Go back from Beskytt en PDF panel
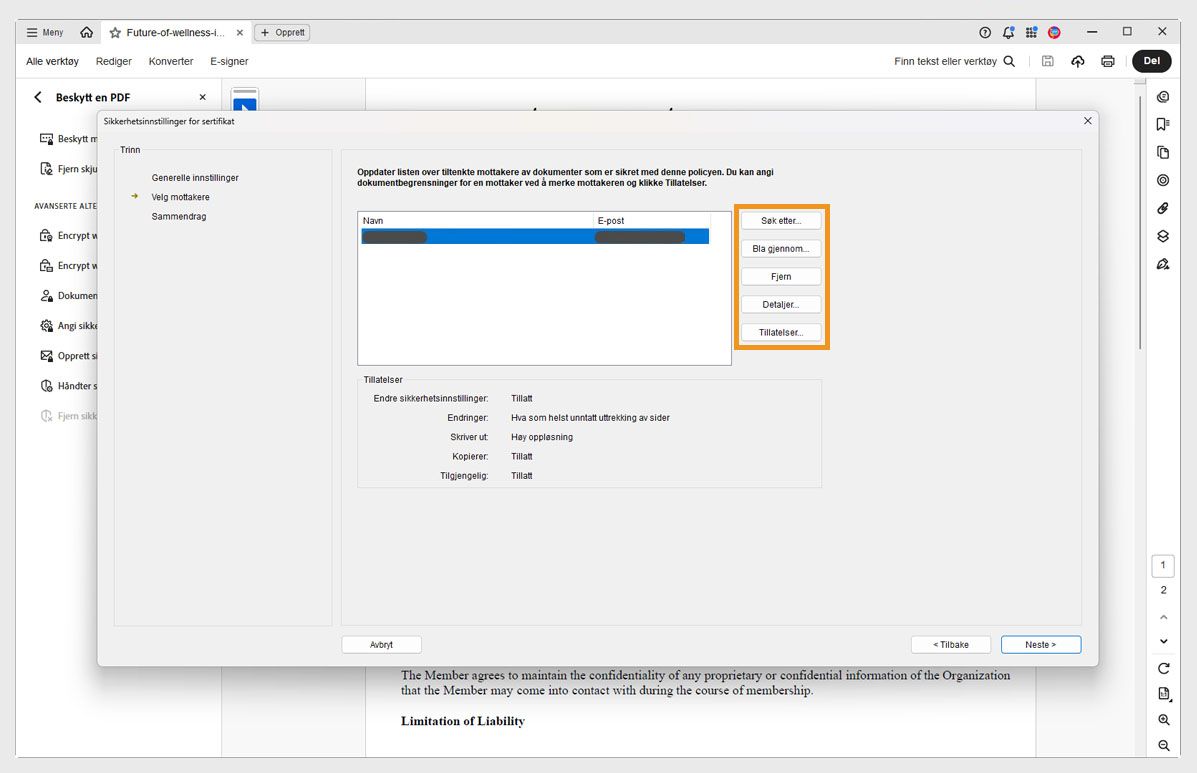Image resolution: width=1197 pixels, height=773 pixels. point(38,97)
